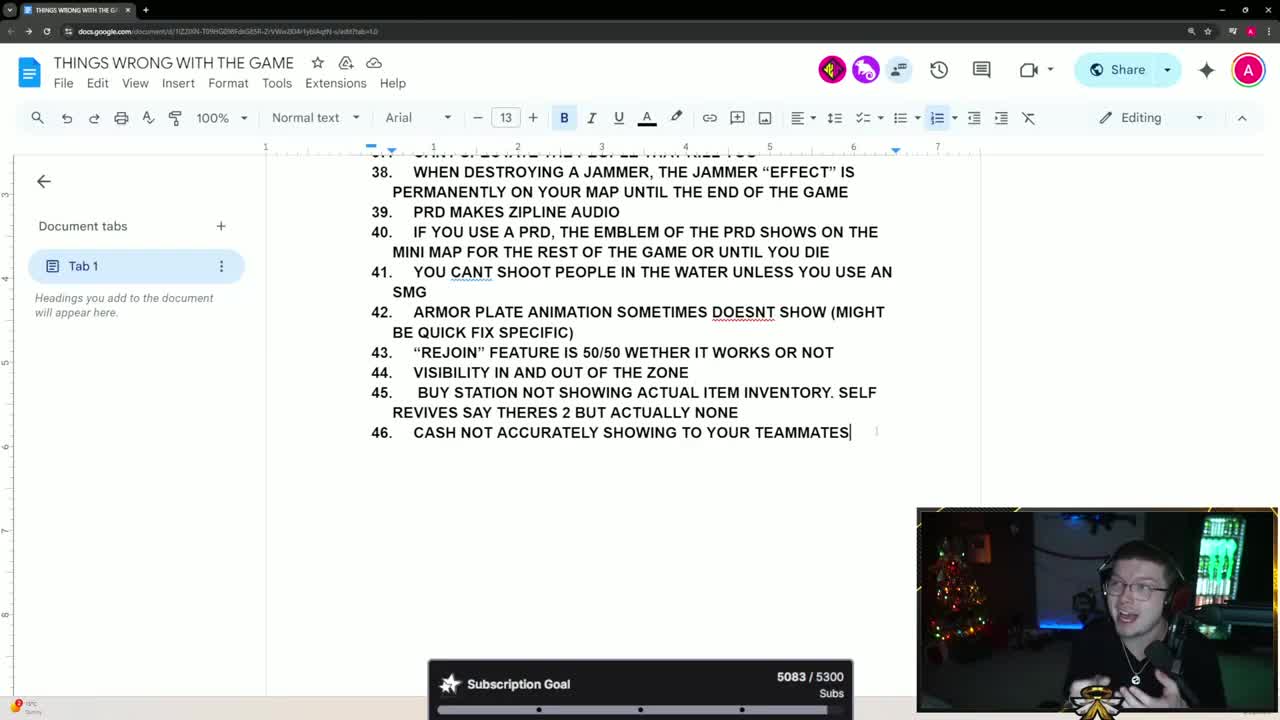Toggle underline formatting
Screen dimensions: 1280x720
619,117
